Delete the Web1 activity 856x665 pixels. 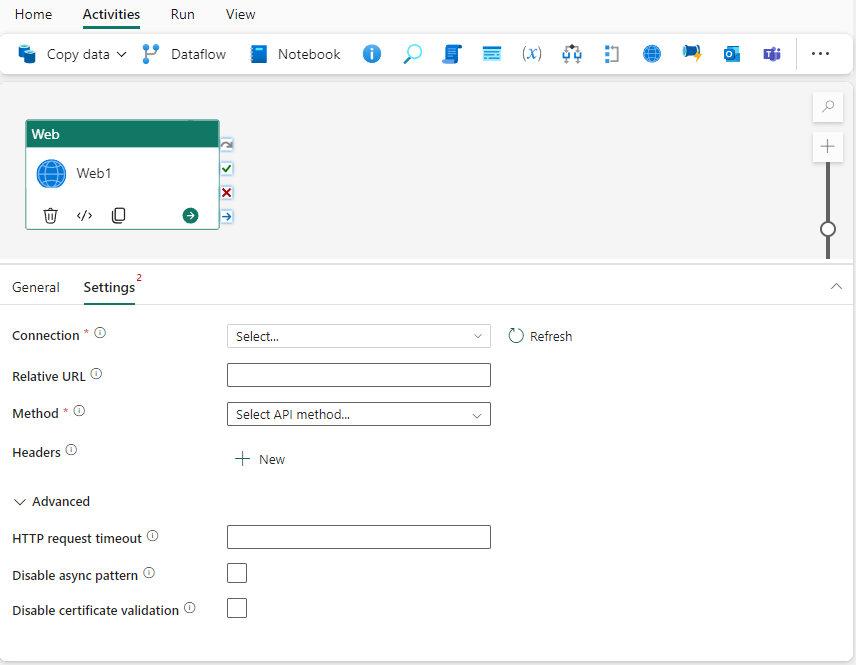click(x=50, y=215)
